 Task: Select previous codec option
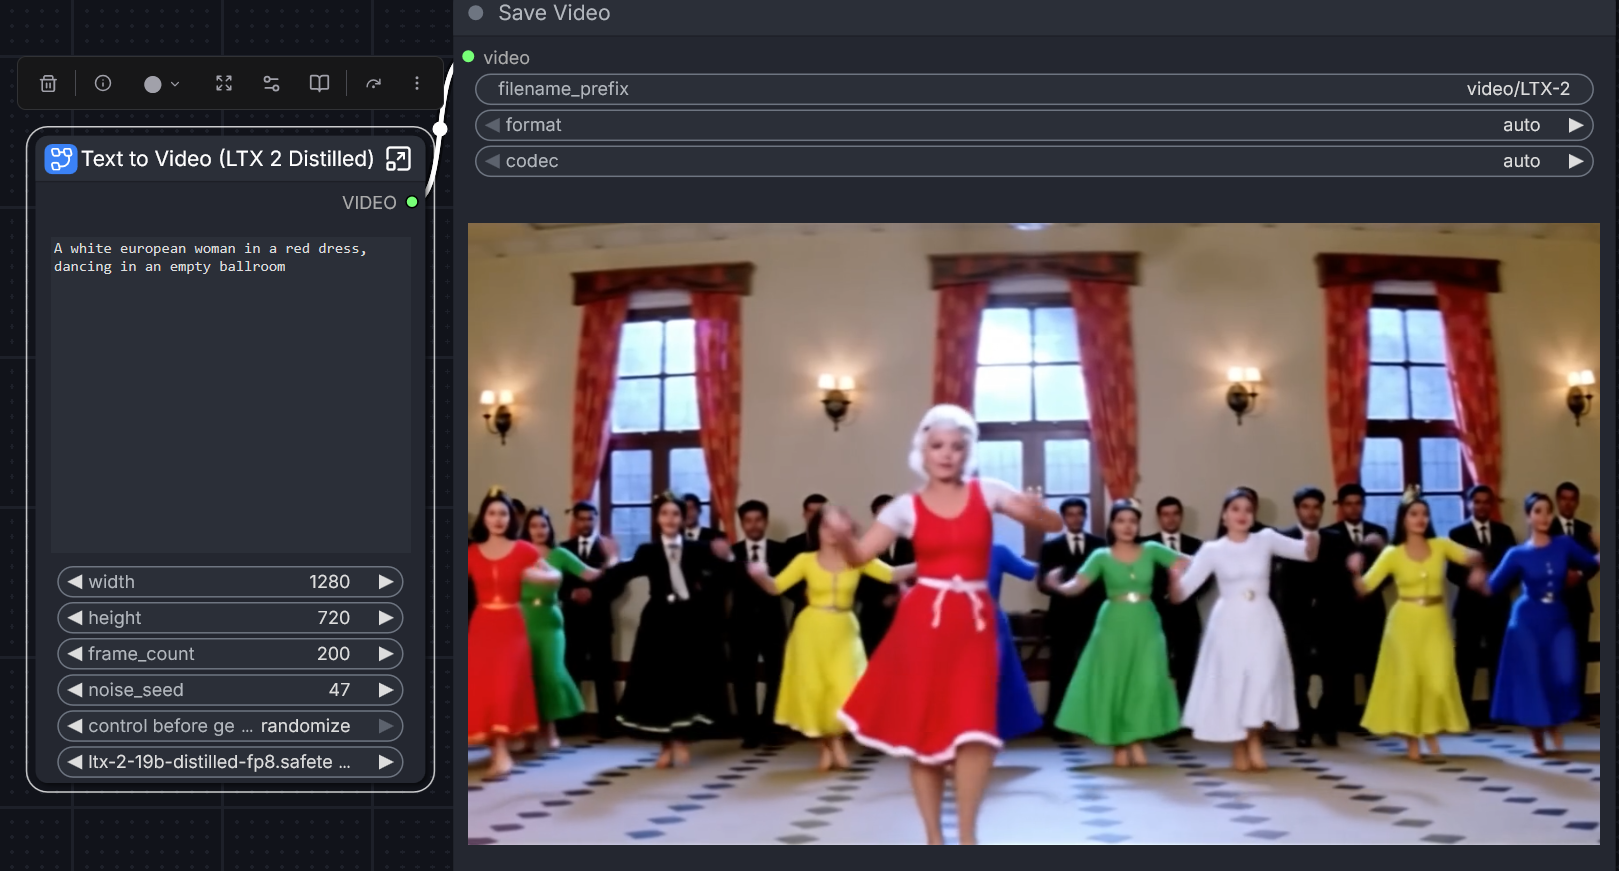[492, 161]
